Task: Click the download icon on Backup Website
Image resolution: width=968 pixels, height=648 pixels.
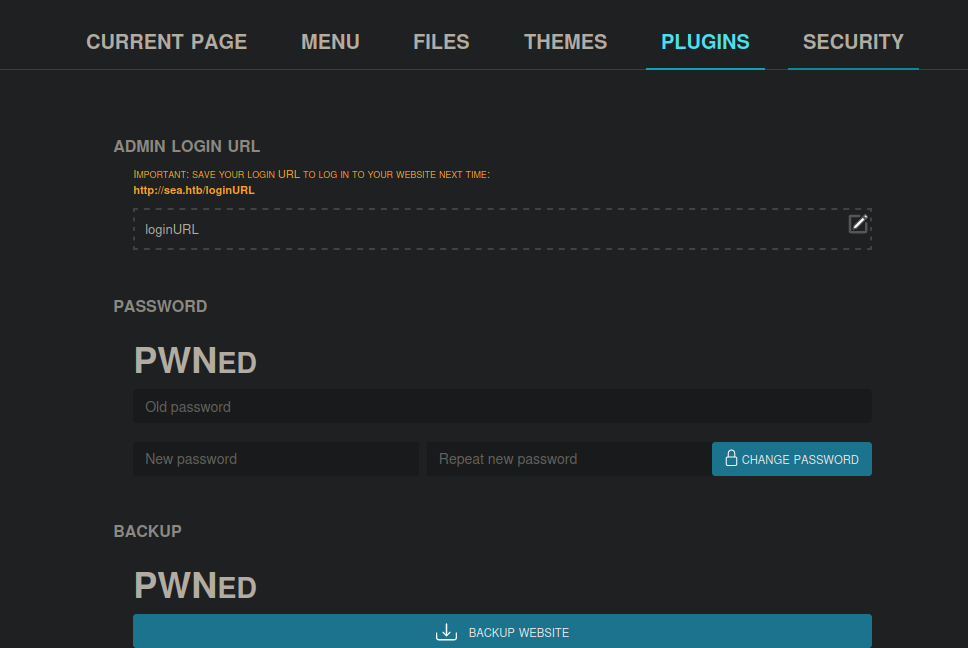Action: tap(446, 632)
